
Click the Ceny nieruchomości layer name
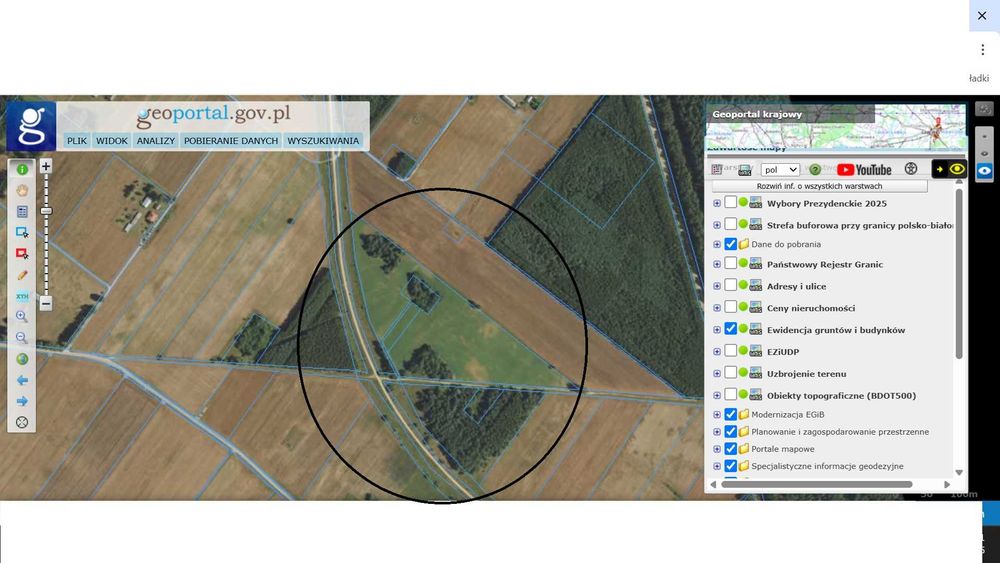811,308
